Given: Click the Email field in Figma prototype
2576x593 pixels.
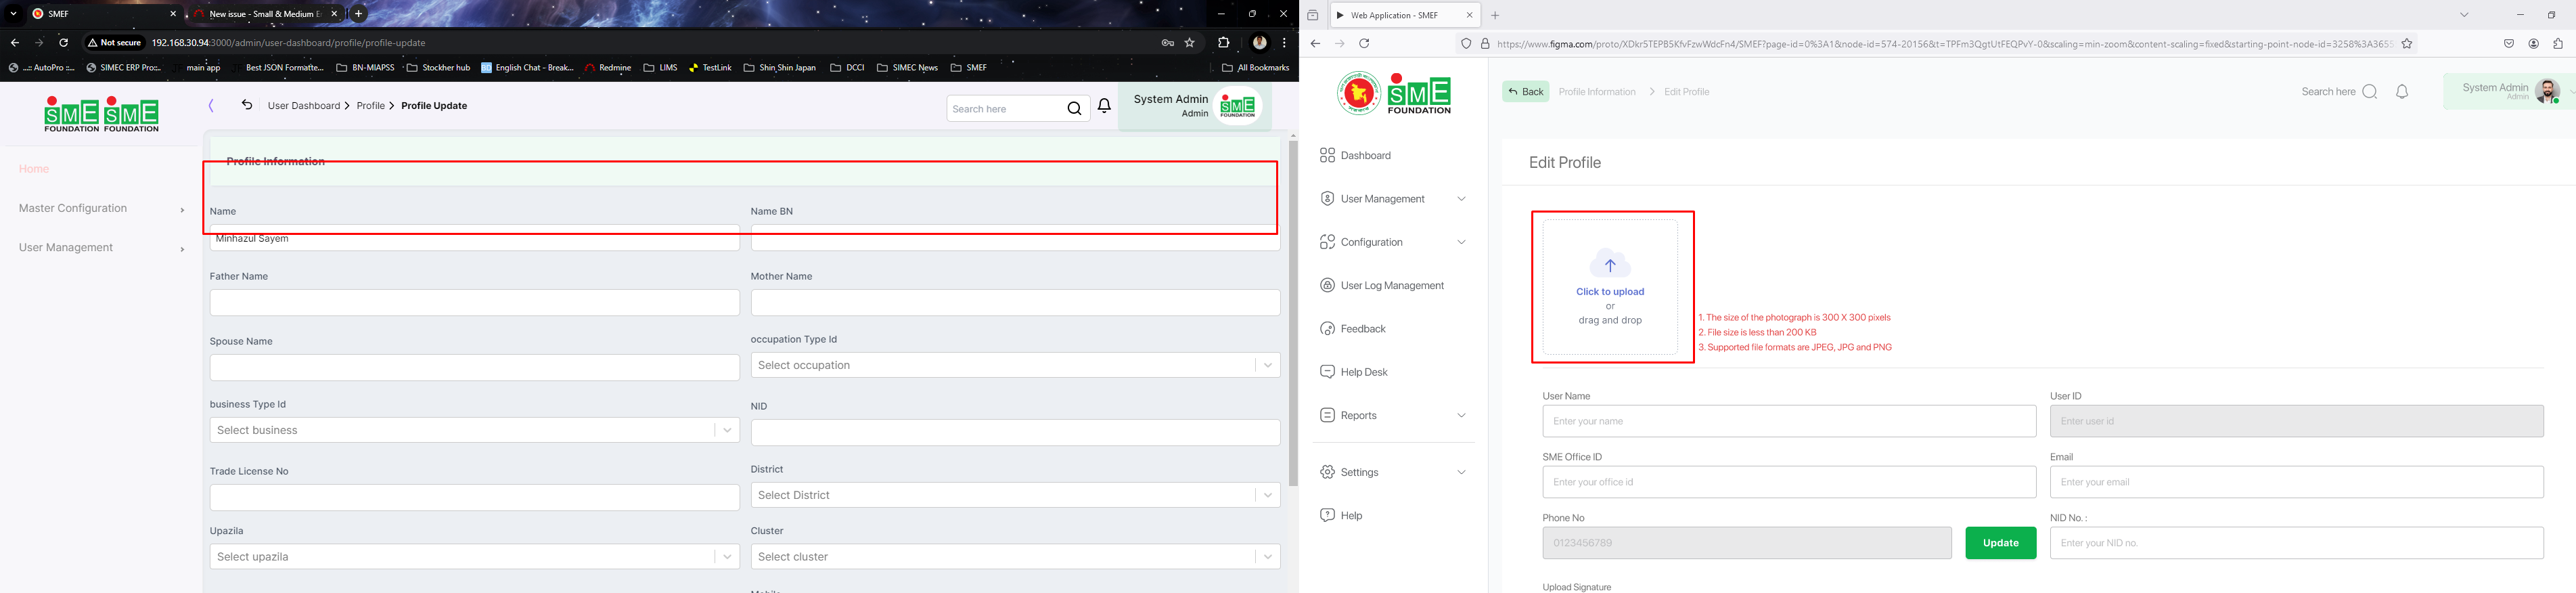Looking at the screenshot, I should pyautogui.click(x=2296, y=482).
